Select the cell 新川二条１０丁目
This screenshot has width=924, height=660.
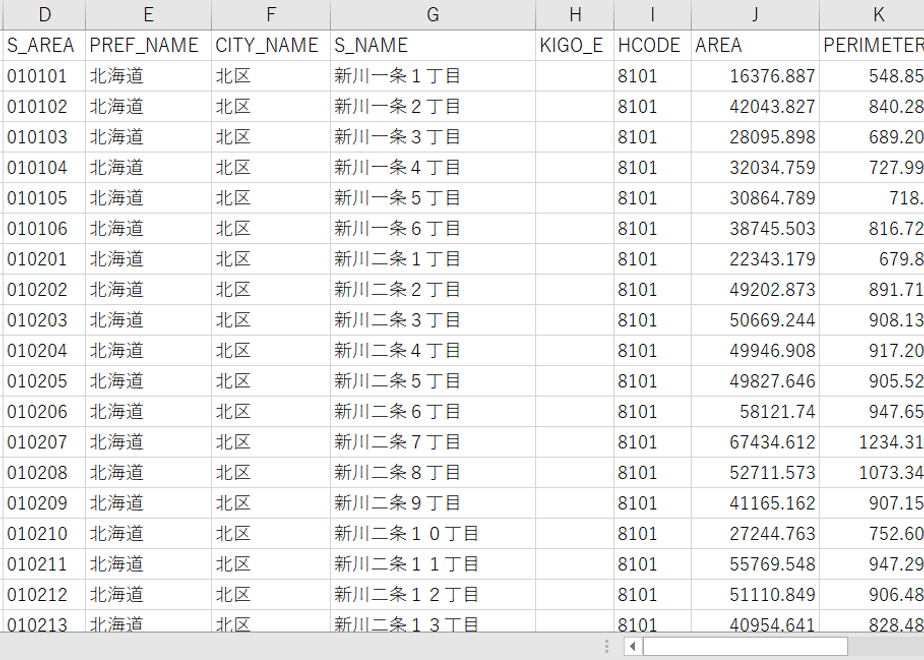tap(433, 533)
